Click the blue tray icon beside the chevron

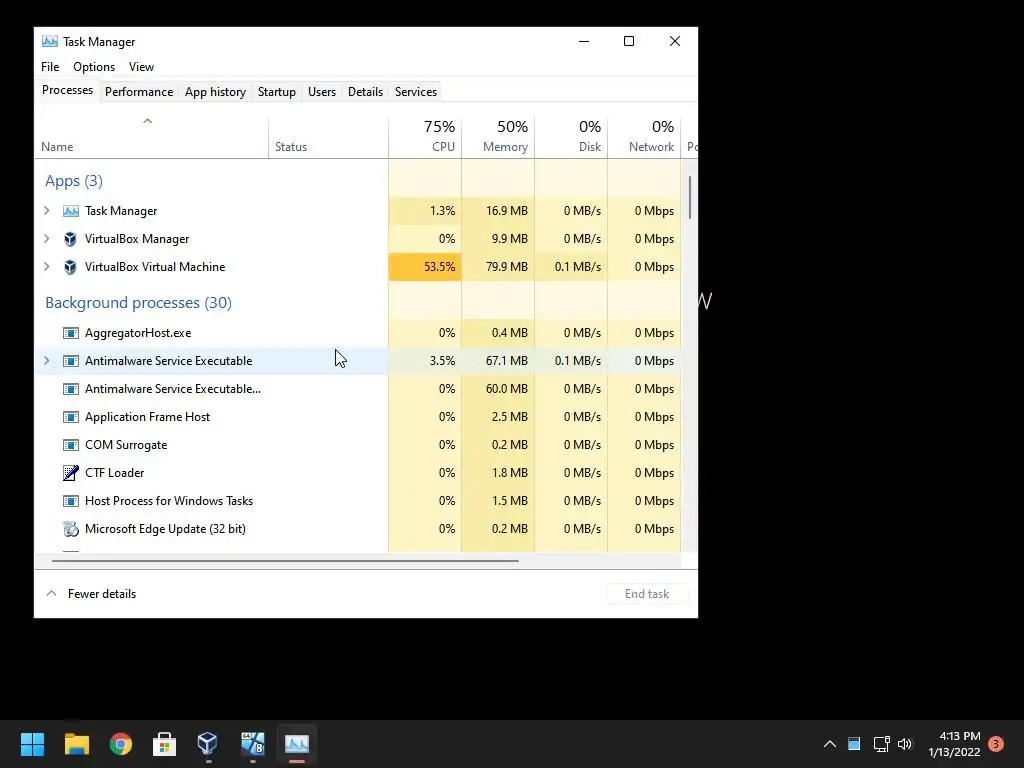click(854, 744)
